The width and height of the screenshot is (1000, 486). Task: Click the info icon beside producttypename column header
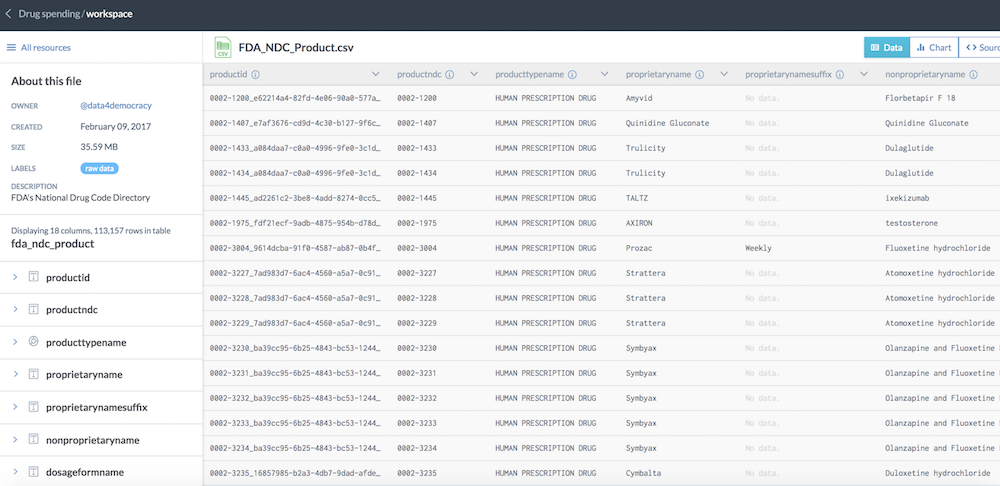[574, 75]
